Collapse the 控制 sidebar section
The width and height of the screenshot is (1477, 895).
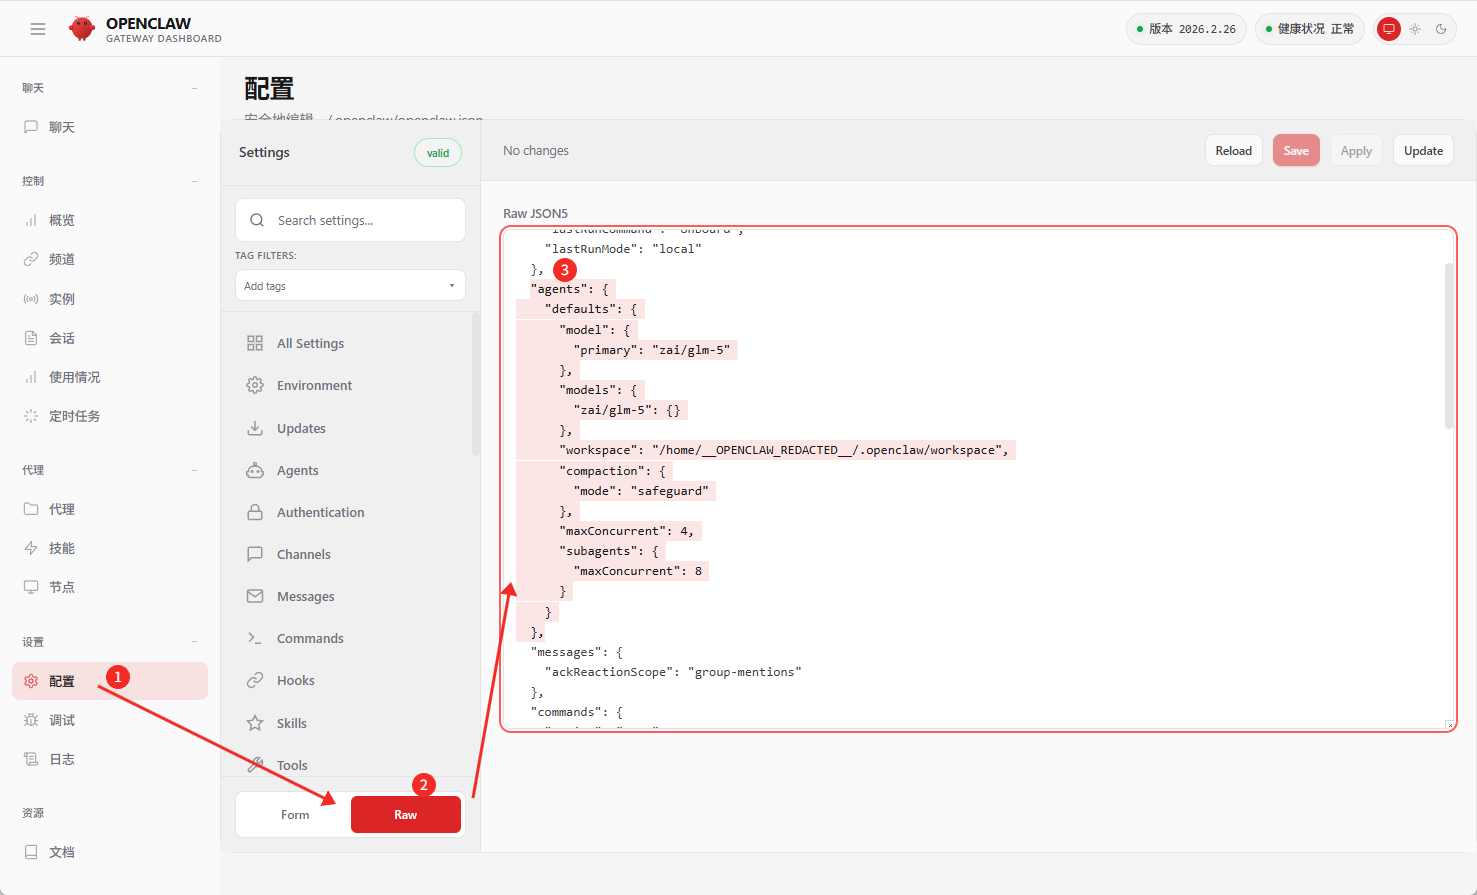[194, 182]
